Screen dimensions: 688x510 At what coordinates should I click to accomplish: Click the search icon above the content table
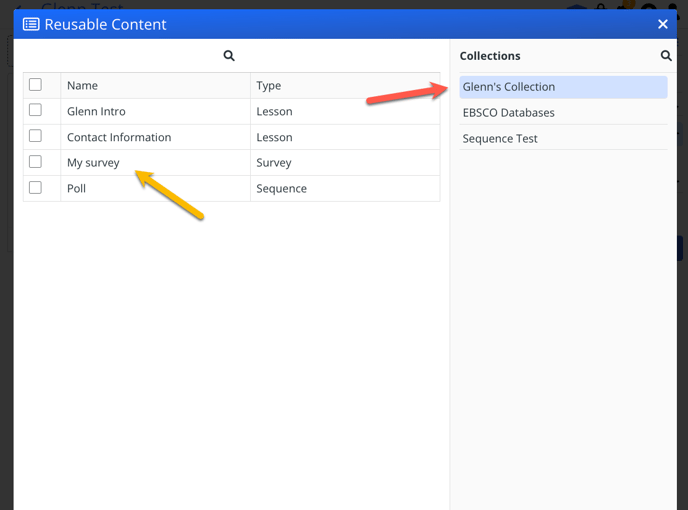229,56
